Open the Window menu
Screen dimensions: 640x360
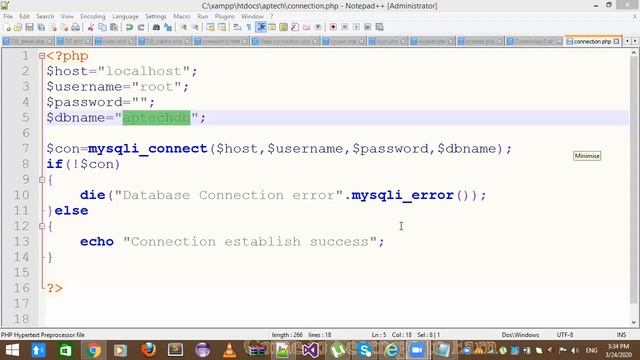point(252,16)
